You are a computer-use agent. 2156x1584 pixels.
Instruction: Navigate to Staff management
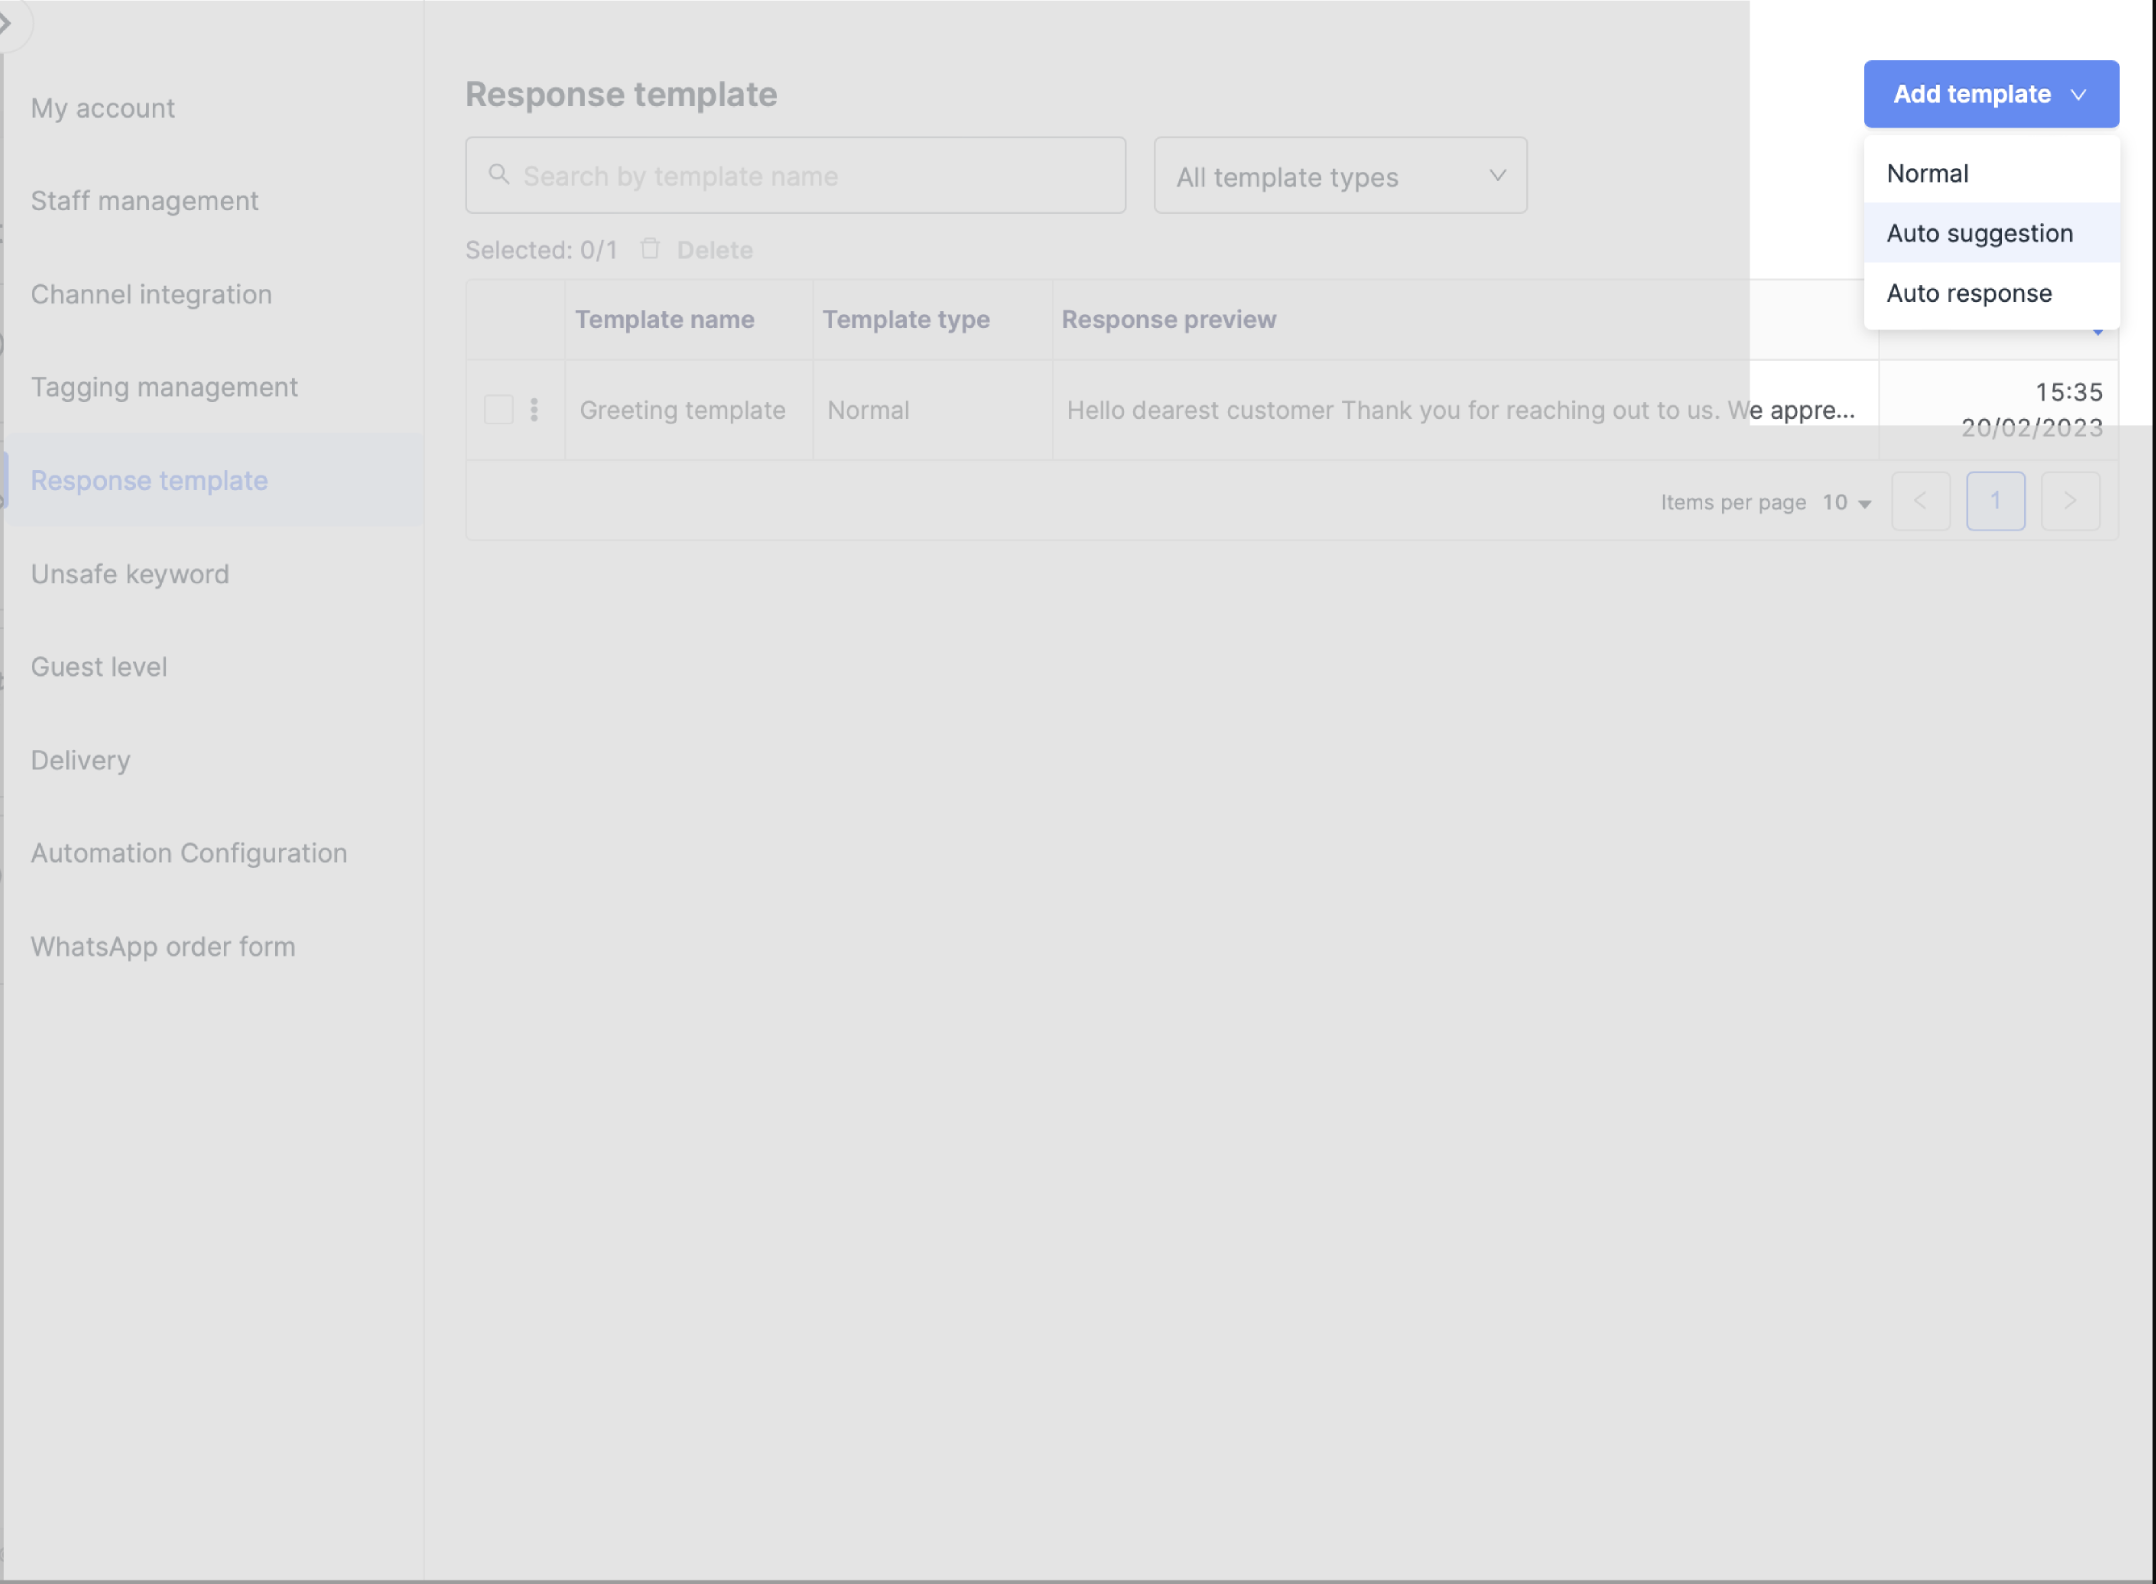pos(145,201)
